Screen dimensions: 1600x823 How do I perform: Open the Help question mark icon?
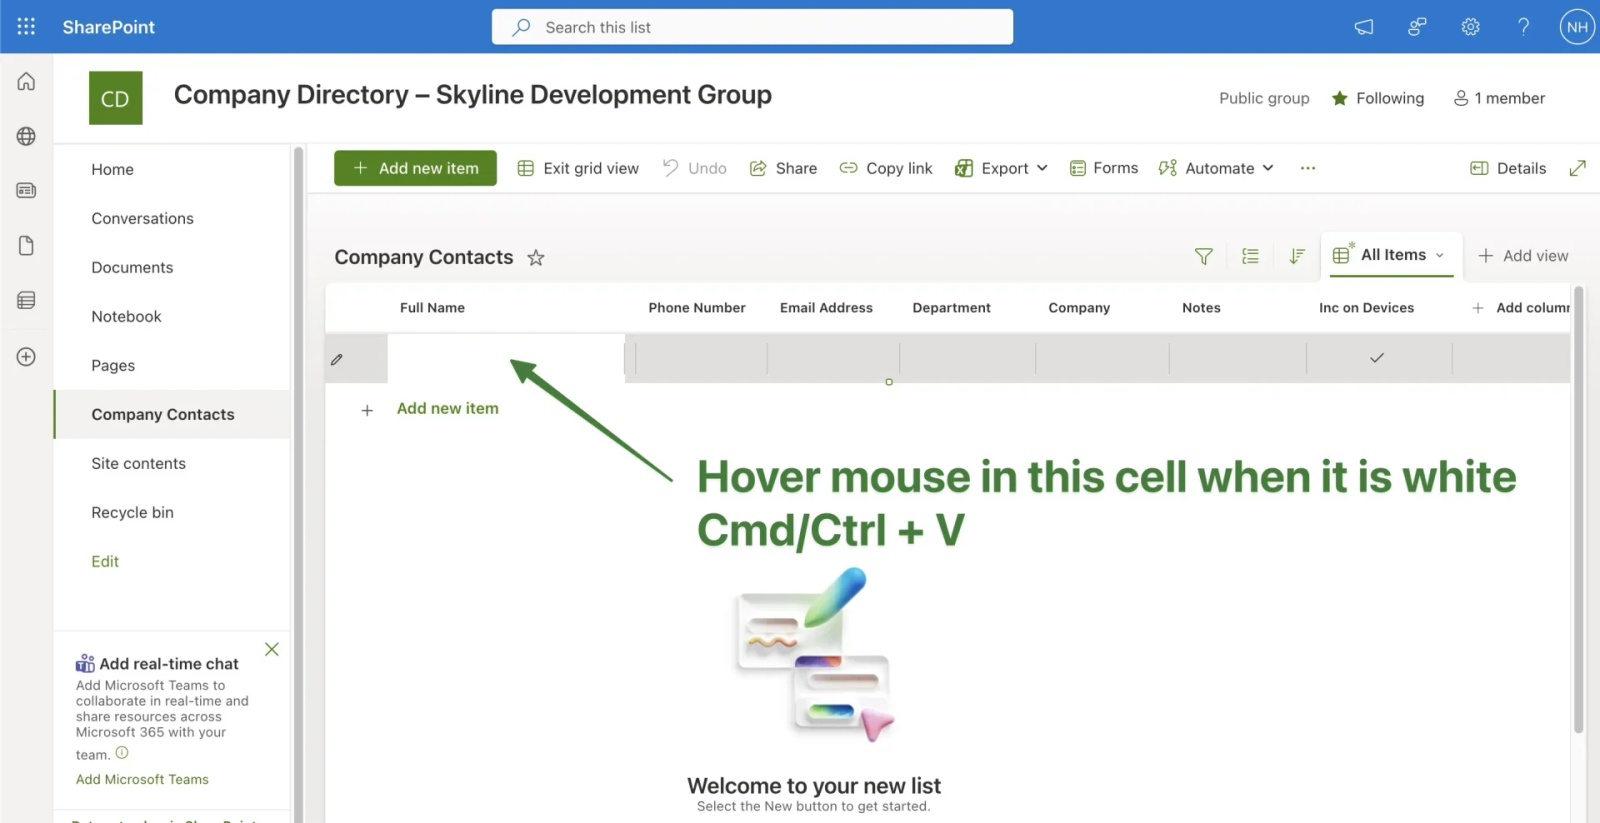[1523, 27]
